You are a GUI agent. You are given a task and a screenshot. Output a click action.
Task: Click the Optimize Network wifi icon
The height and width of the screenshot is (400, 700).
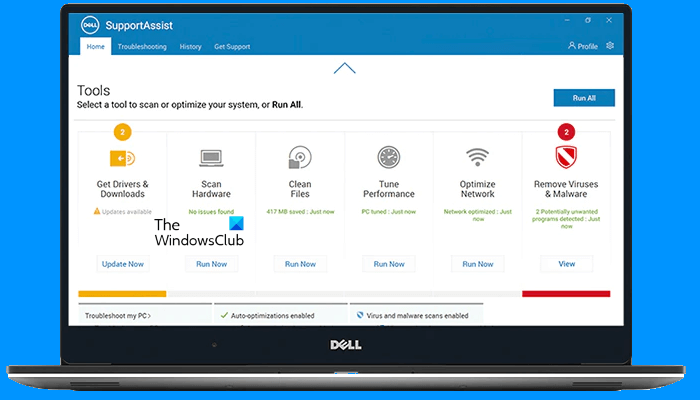pyautogui.click(x=478, y=157)
